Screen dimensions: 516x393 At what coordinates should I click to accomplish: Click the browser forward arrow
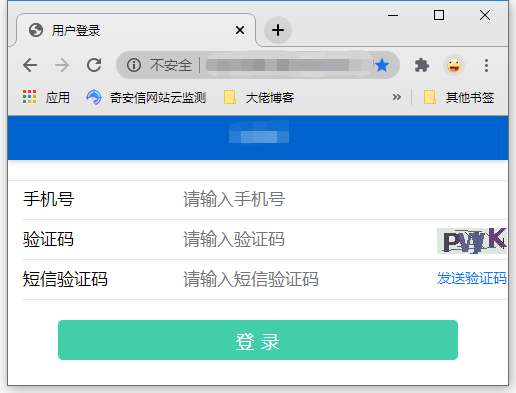[62, 65]
